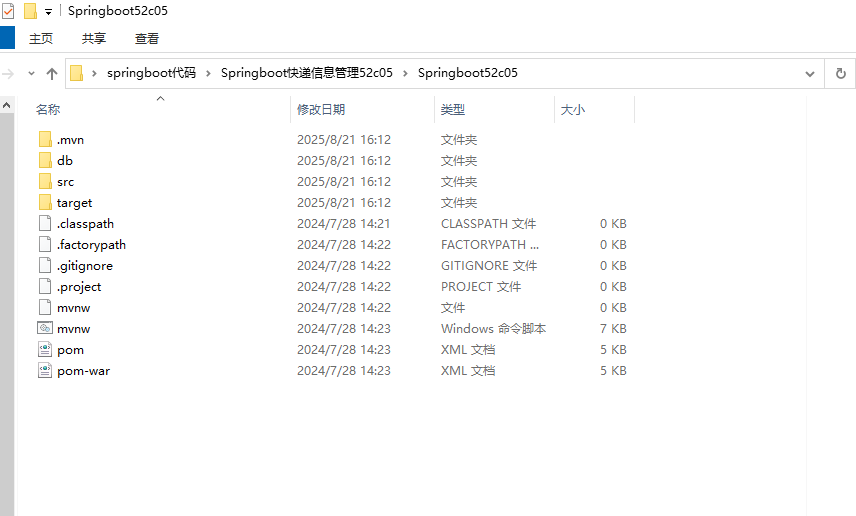The width and height of the screenshot is (856, 516).
Task: Expand the address bar history dropdown
Action: tap(810, 74)
